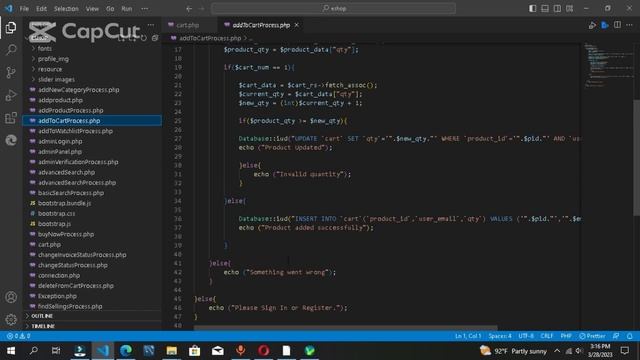Expand the resource folder
The image size is (640, 360).
(x=50, y=69)
